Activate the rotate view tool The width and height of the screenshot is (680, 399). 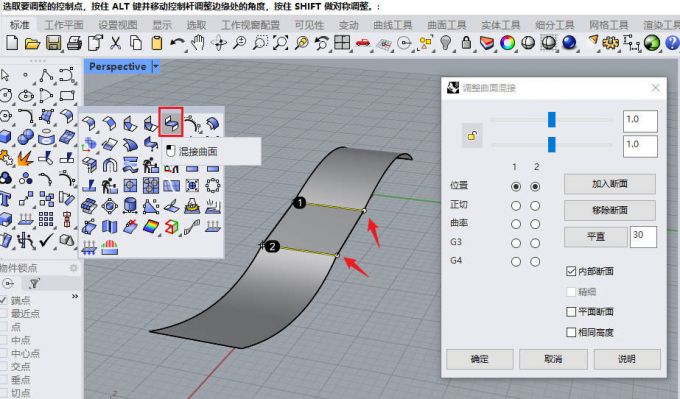[x=219, y=43]
